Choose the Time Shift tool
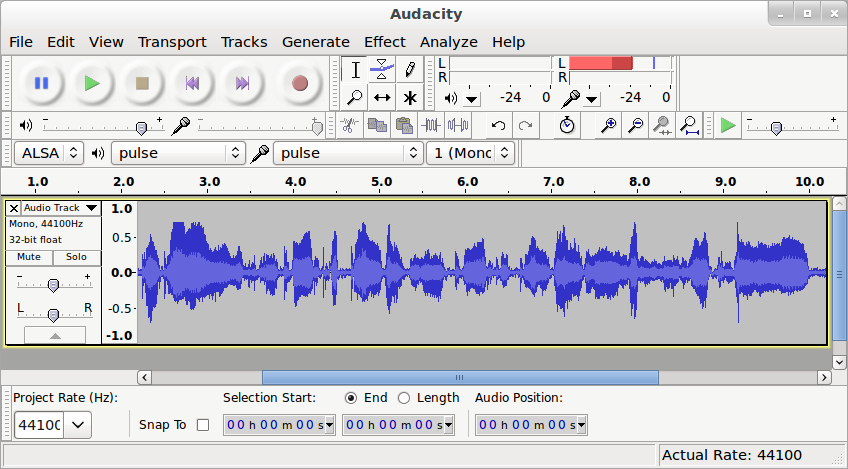This screenshot has width=848, height=469. pyautogui.click(x=382, y=97)
